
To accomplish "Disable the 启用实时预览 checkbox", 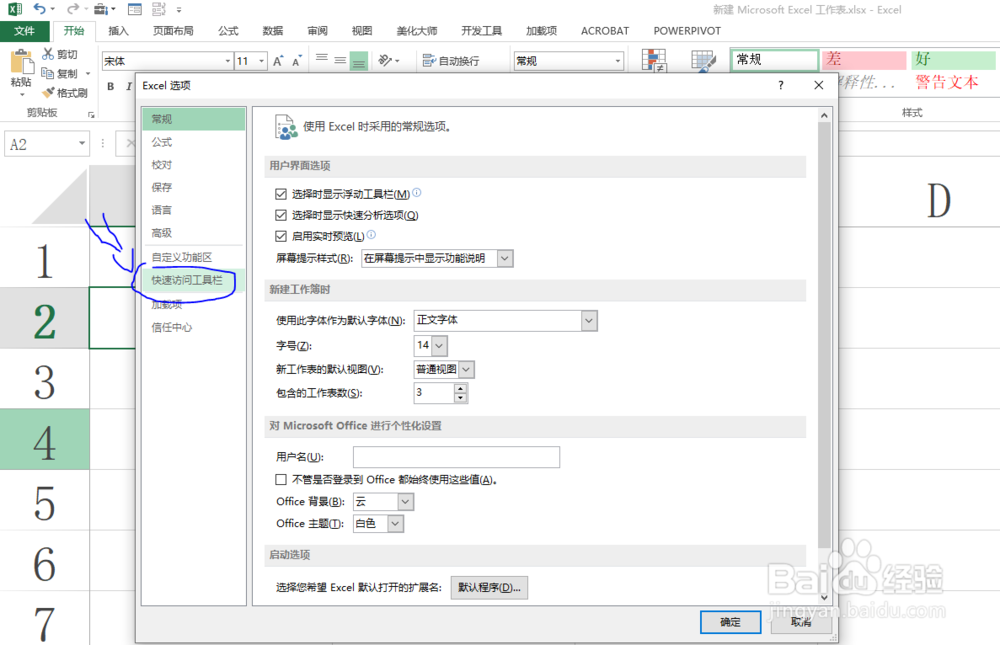I will (281, 236).
